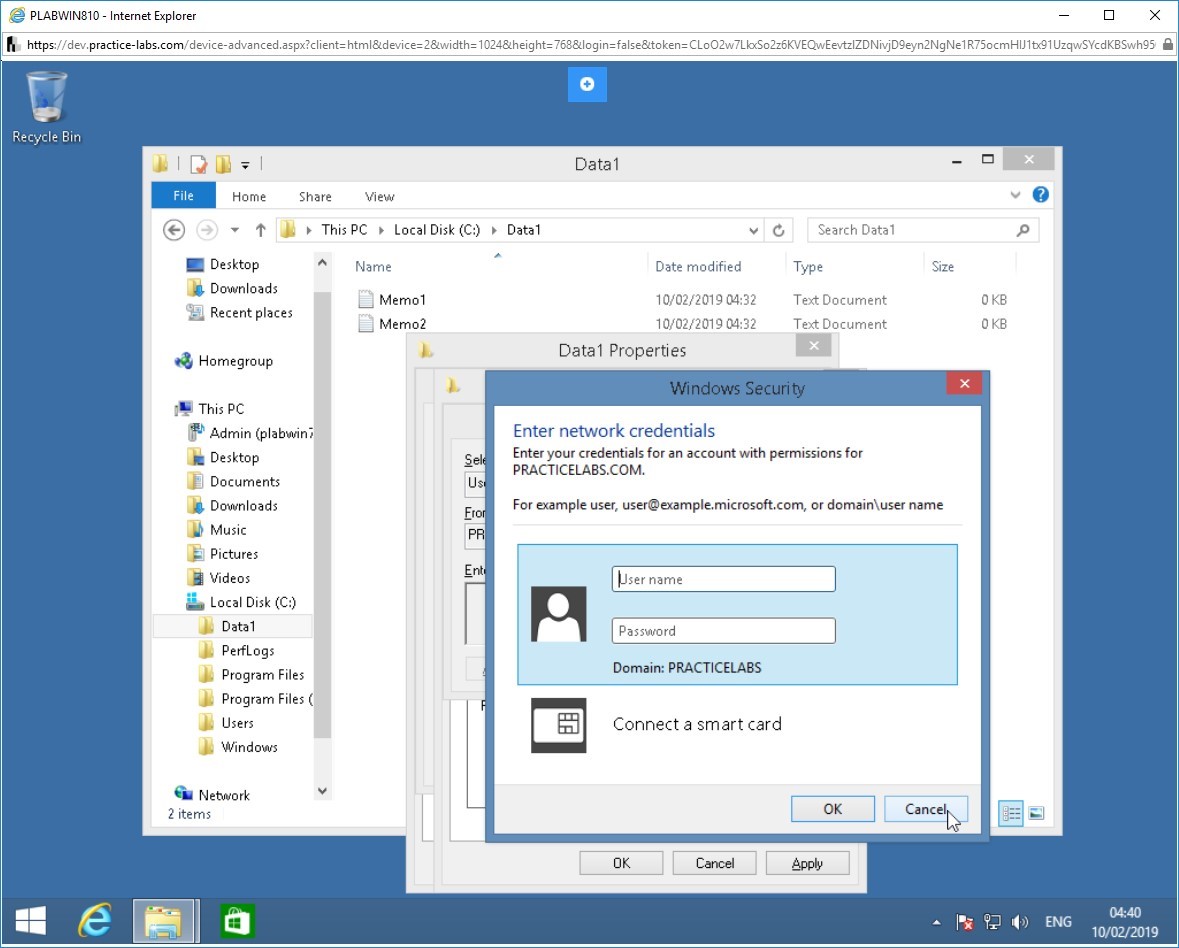This screenshot has height=948, width=1179.
Task: Click This PC in the address bar
Action: click(344, 230)
